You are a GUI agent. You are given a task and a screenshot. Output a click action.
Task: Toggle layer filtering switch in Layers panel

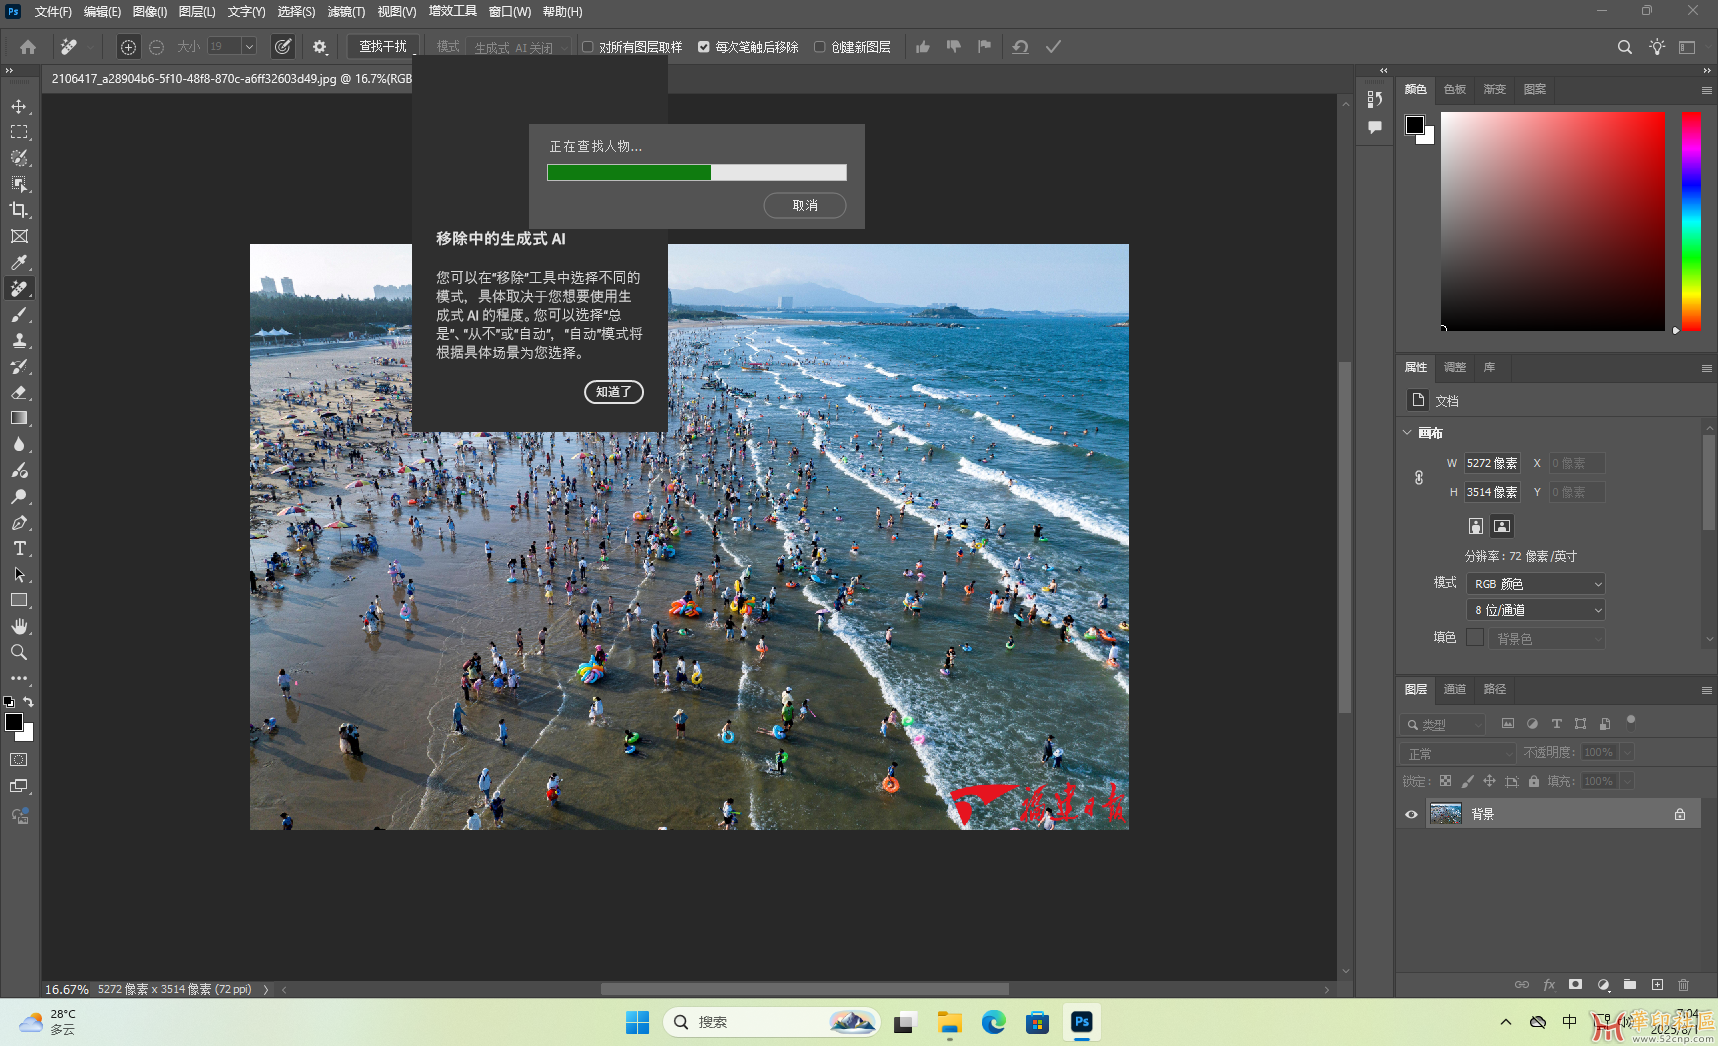click(1631, 722)
